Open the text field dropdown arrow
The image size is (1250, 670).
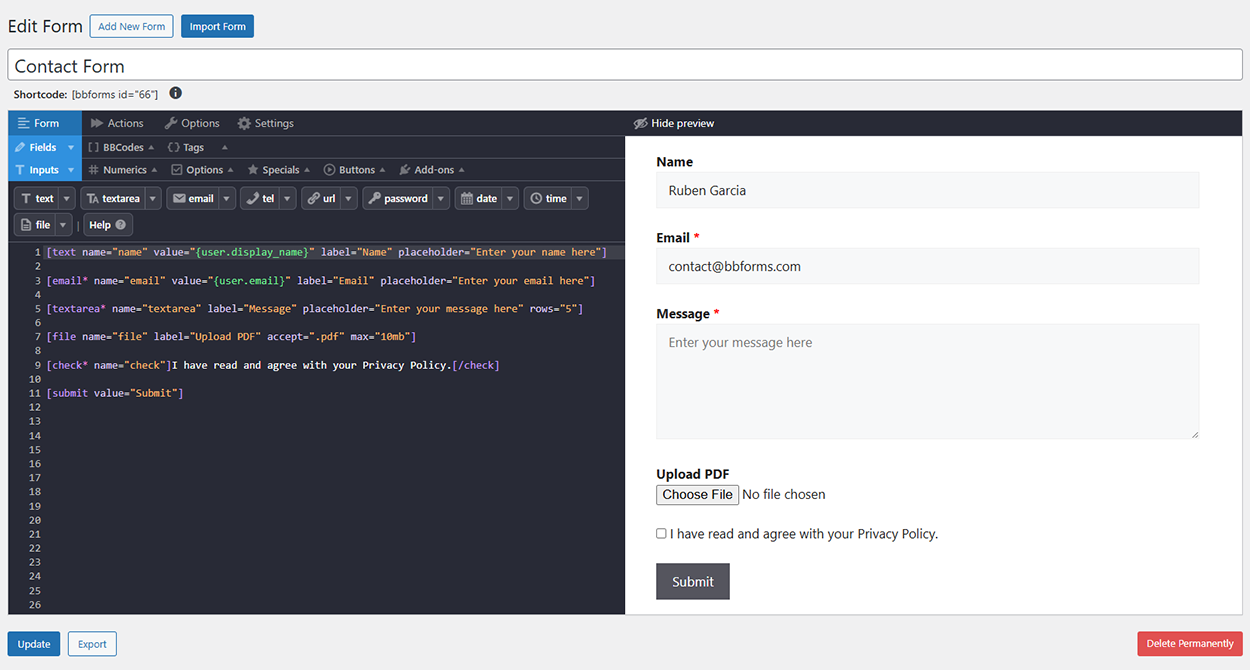67,199
